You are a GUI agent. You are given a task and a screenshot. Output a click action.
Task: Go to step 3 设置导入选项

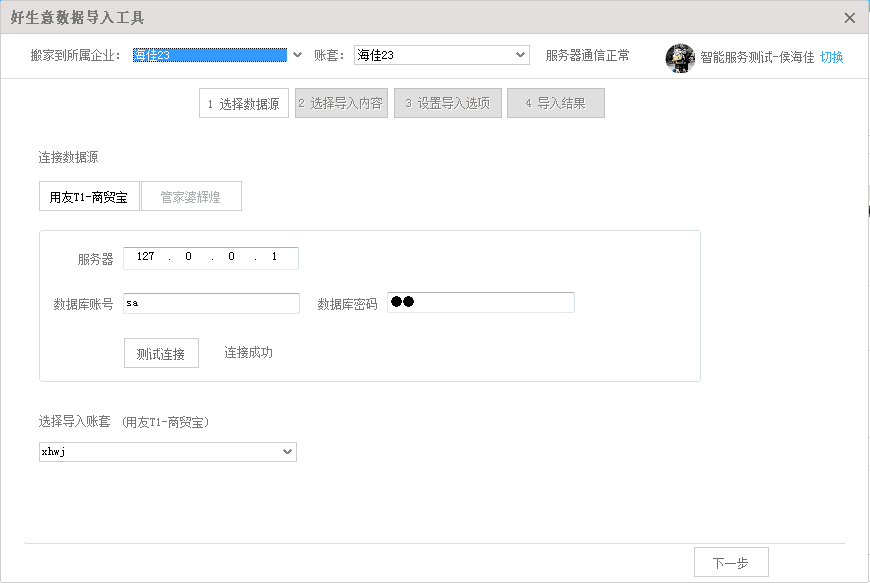448,103
